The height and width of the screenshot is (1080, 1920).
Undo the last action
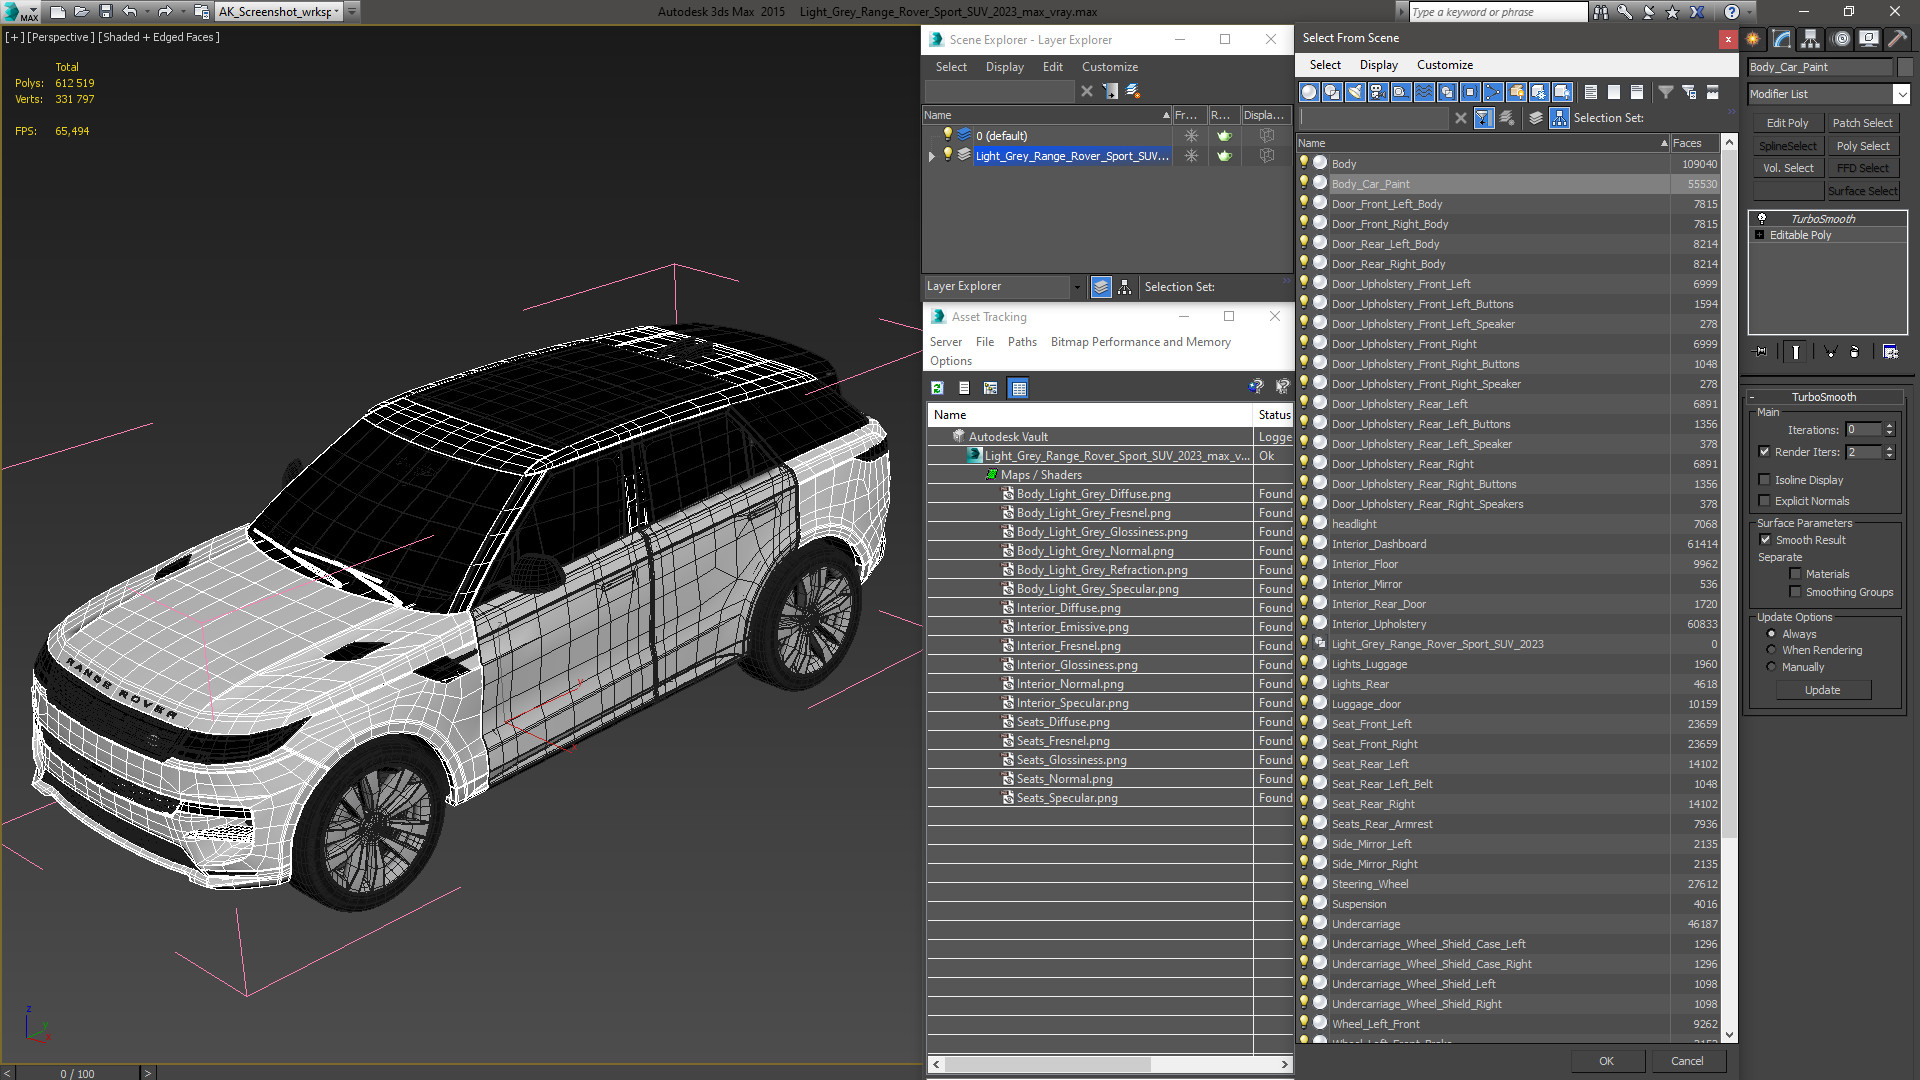pyautogui.click(x=130, y=12)
